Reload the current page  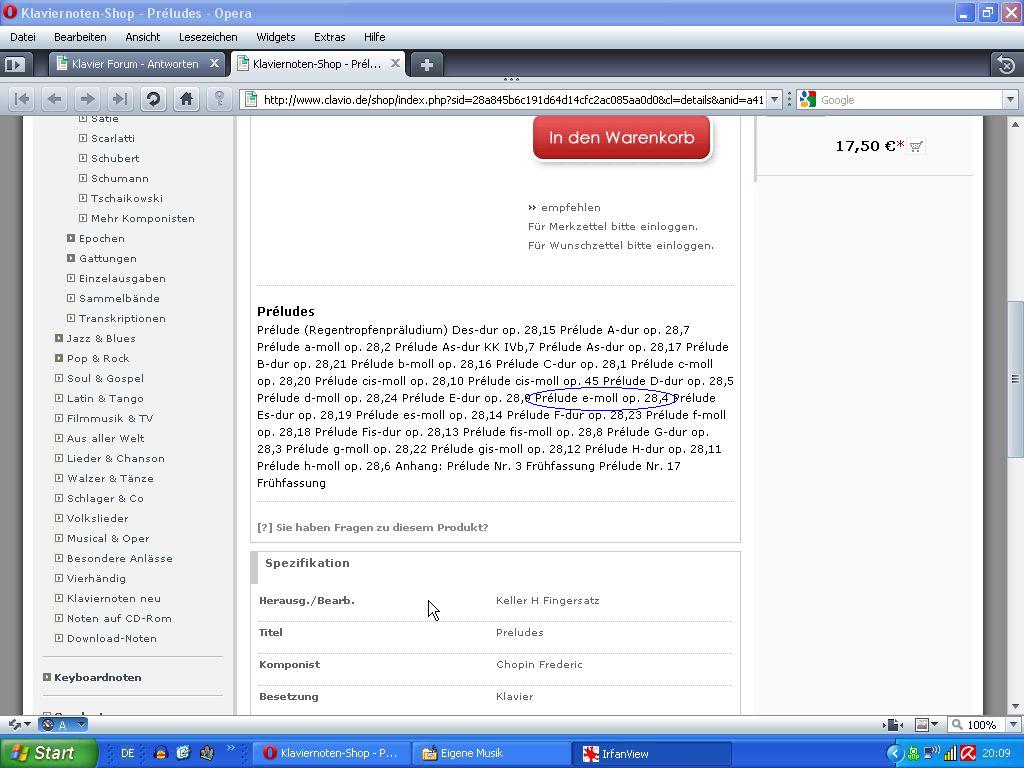pos(153,99)
